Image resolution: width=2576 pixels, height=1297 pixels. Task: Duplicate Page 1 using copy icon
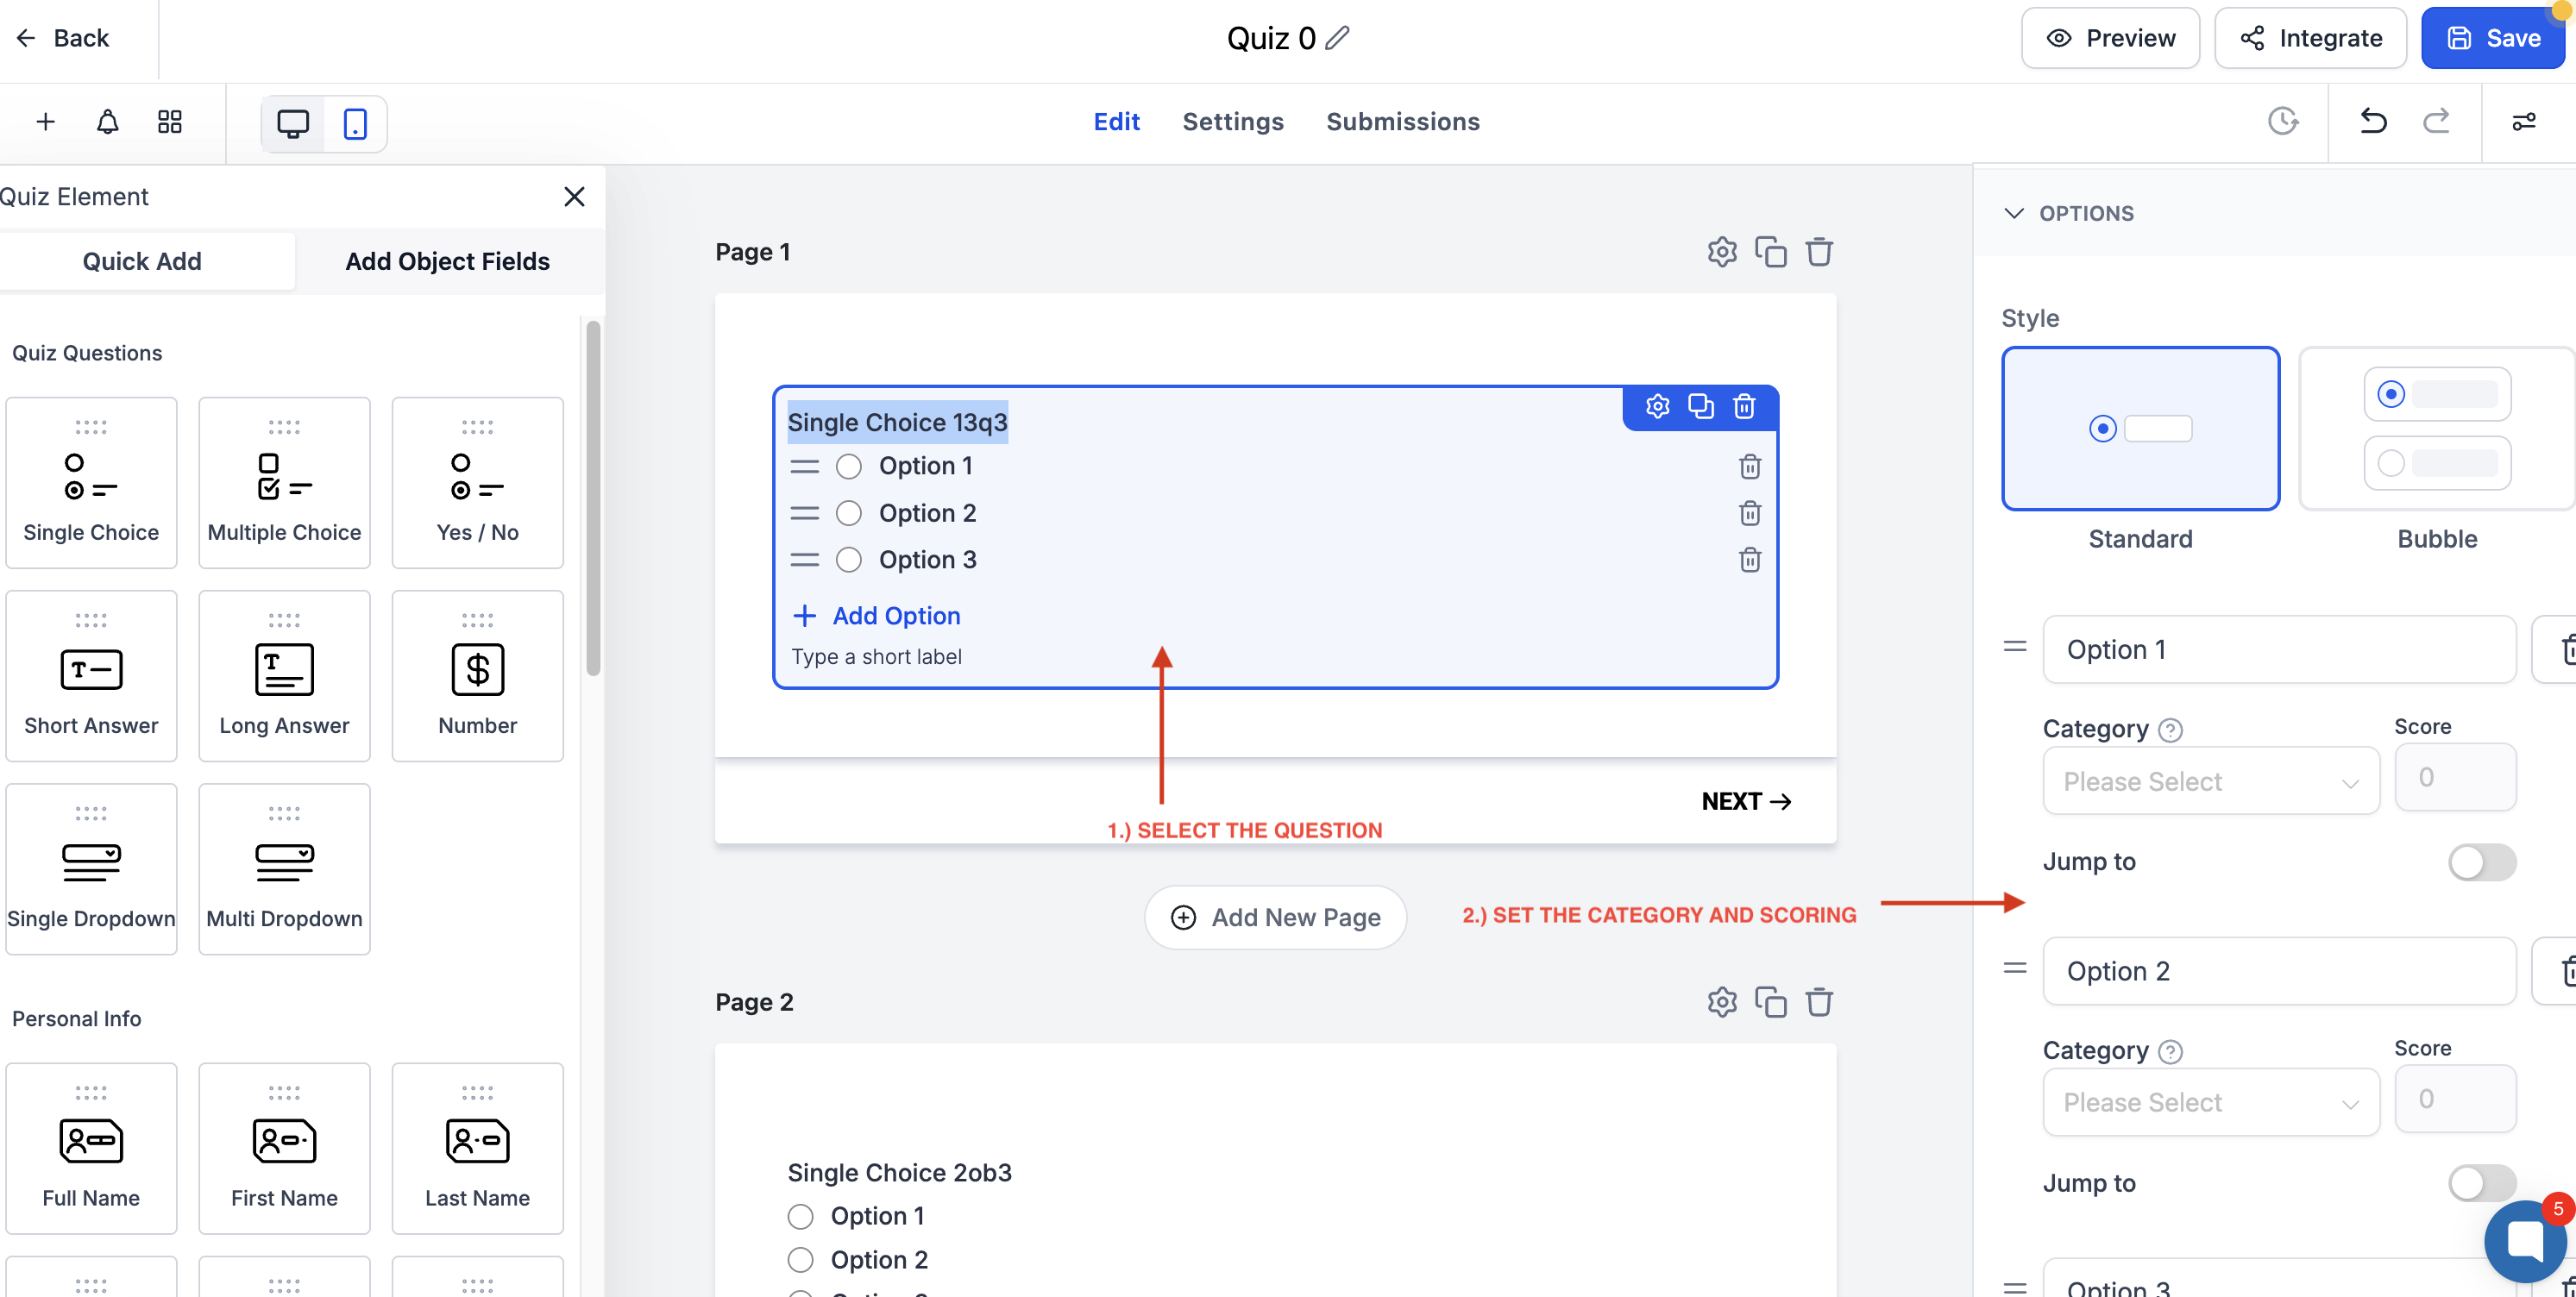(x=1770, y=252)
